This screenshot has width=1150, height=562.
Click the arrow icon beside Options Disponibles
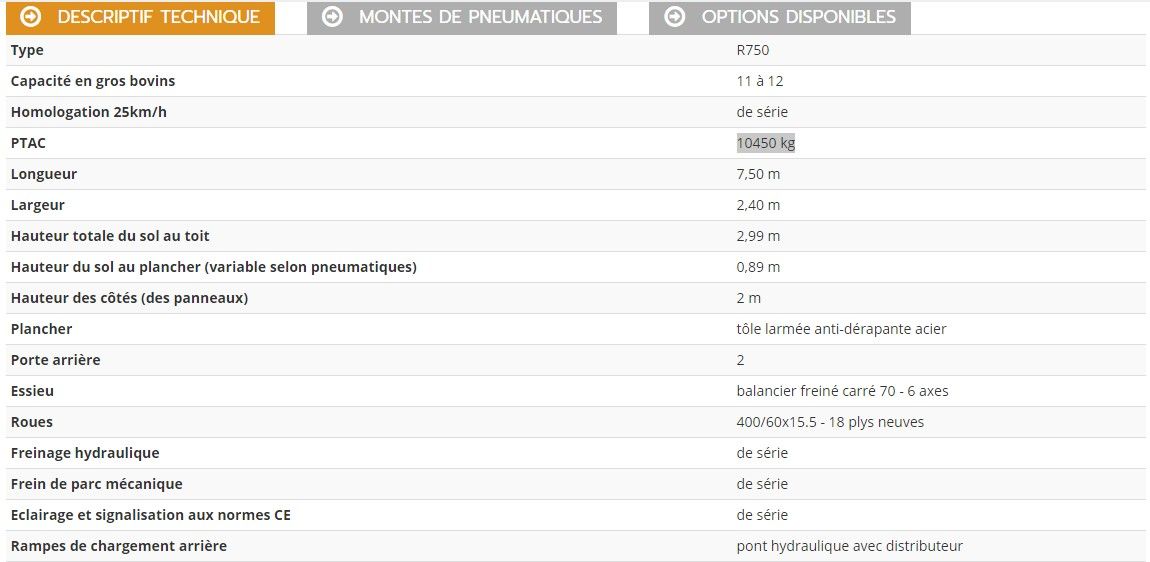(x=675, y=17)
